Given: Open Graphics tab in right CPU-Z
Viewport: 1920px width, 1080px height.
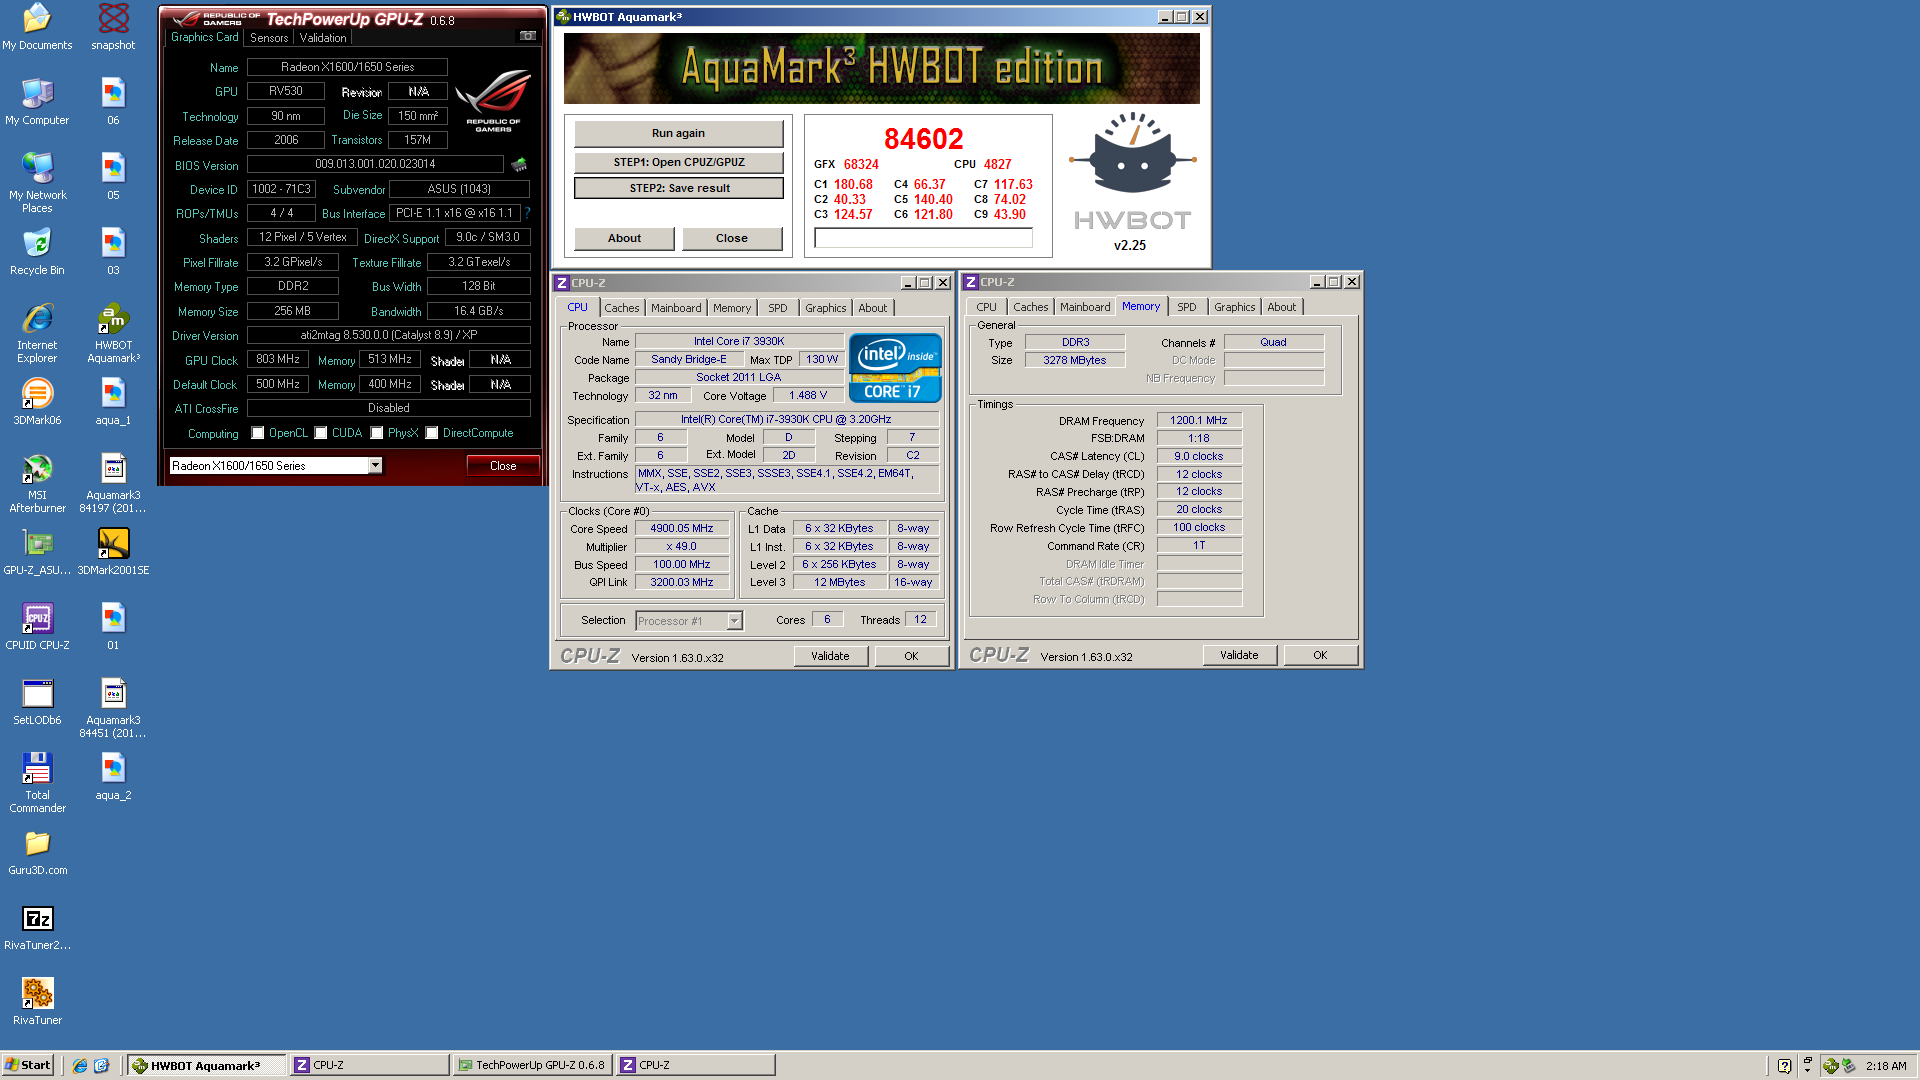Looking at the screenshot, I should [x=1234, y=307].
